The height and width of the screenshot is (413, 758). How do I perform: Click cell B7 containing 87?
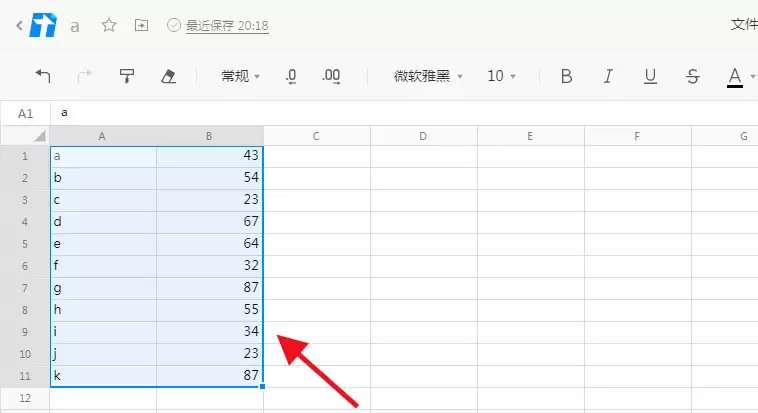pyautogui.click(x=210, y=288)
